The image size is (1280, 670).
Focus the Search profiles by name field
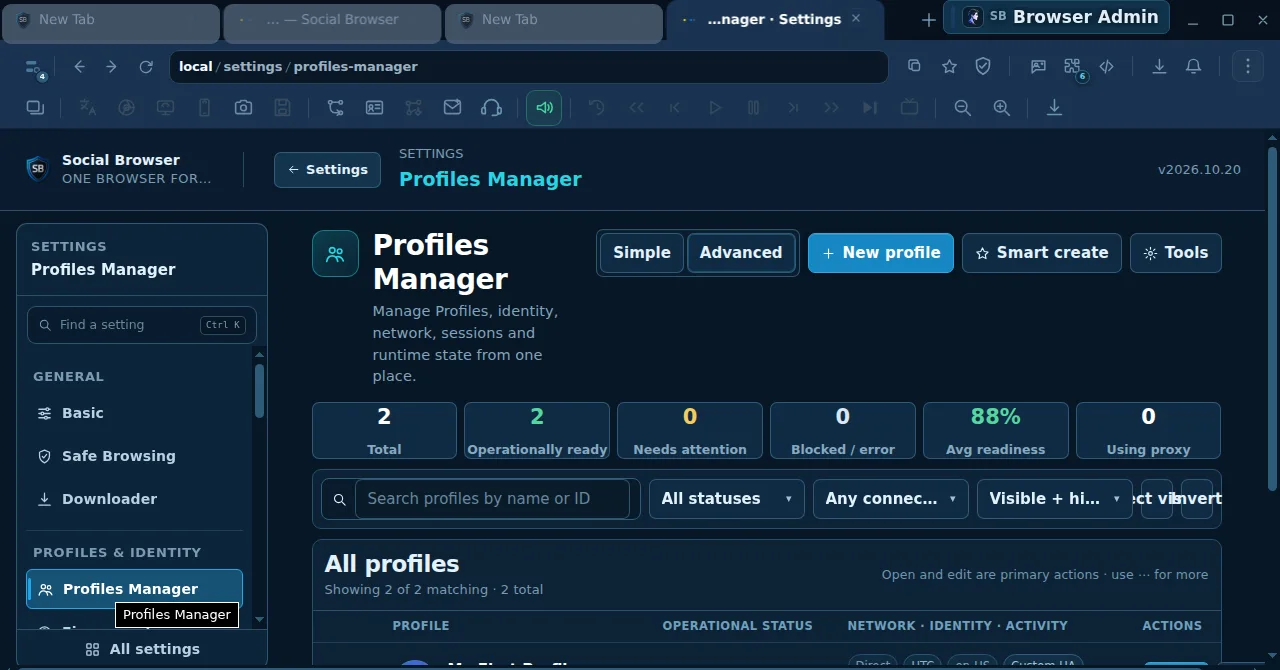click(492, 498)
